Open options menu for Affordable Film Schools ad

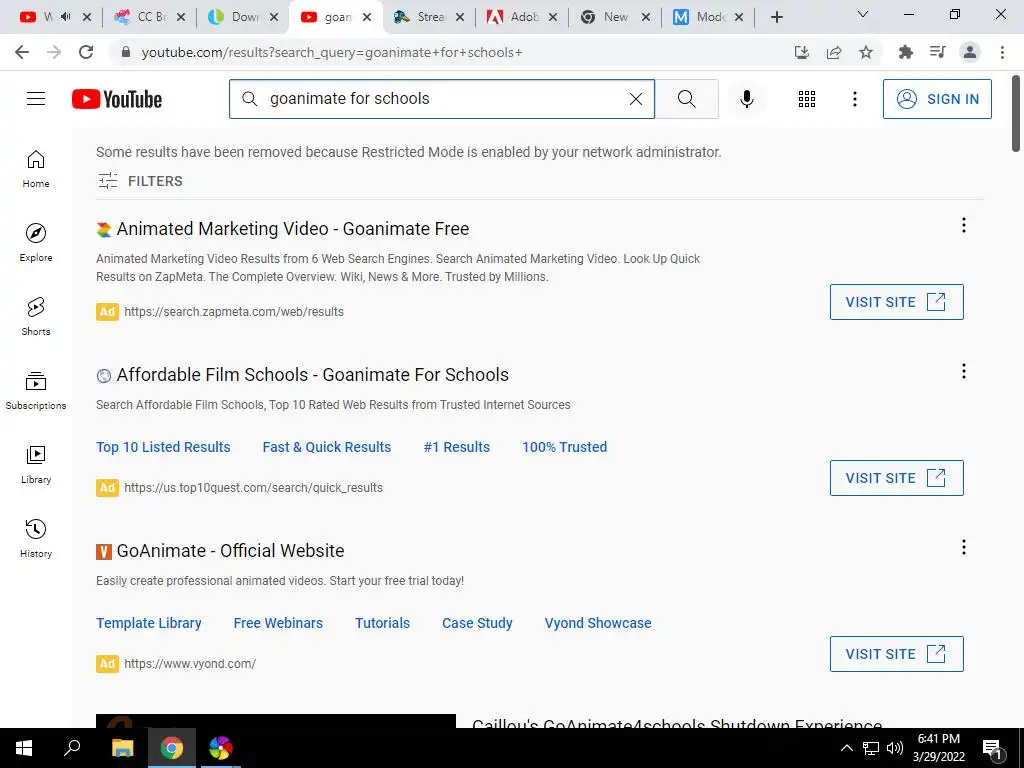963,372
